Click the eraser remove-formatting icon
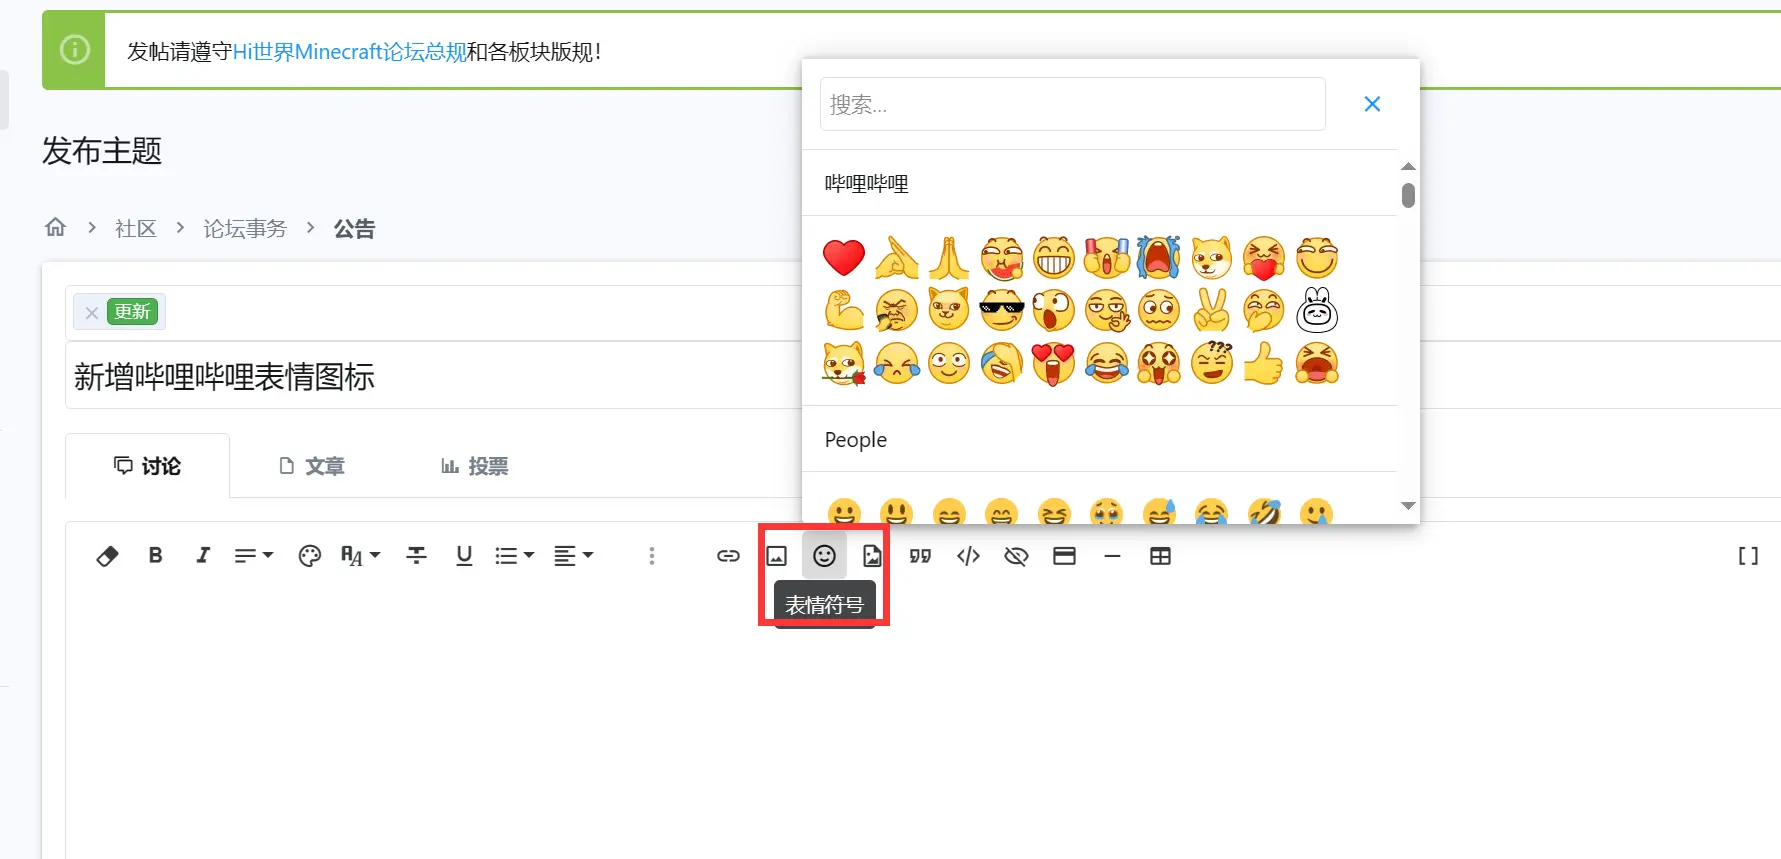 point(107,556)
